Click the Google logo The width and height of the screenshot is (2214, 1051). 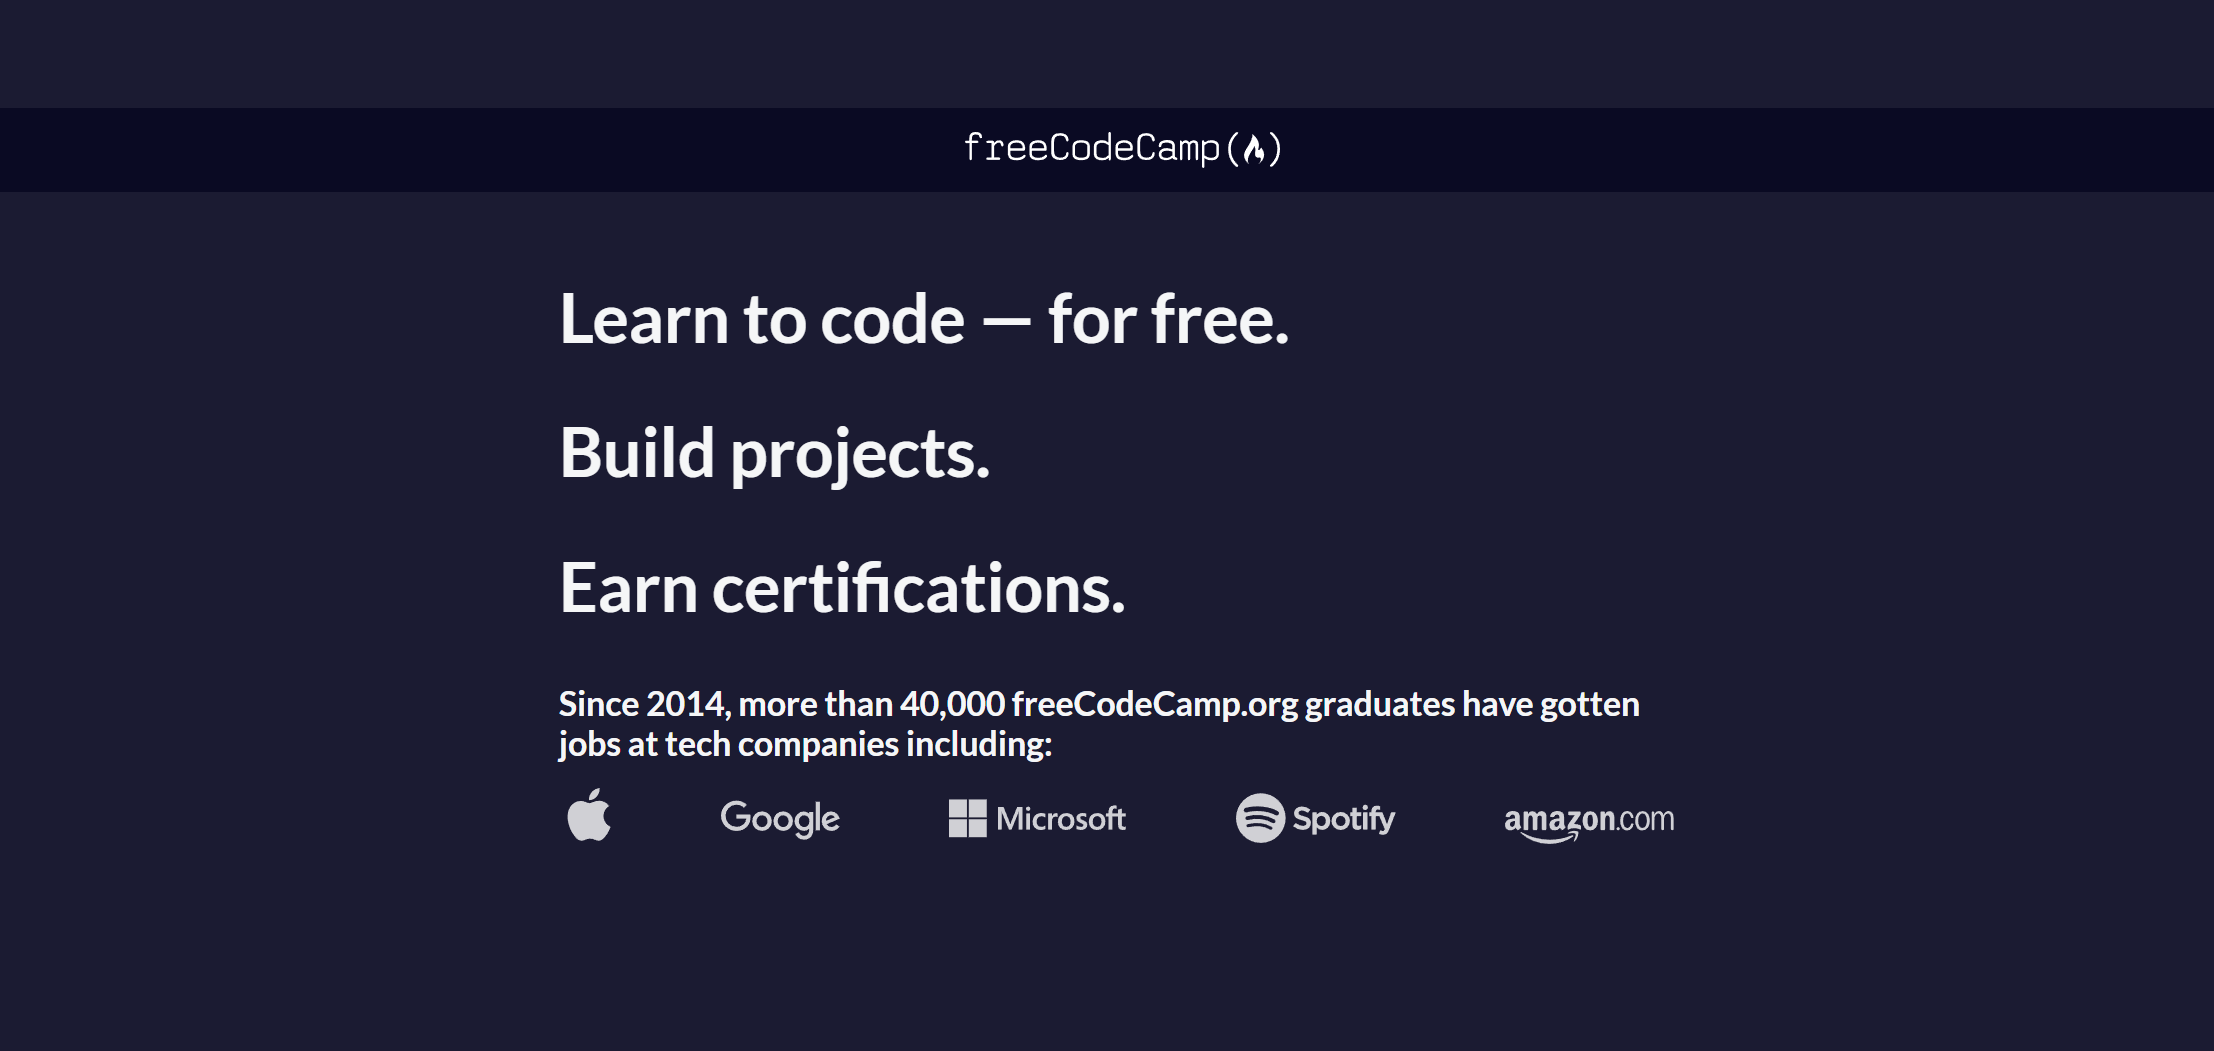click(779, 818)
